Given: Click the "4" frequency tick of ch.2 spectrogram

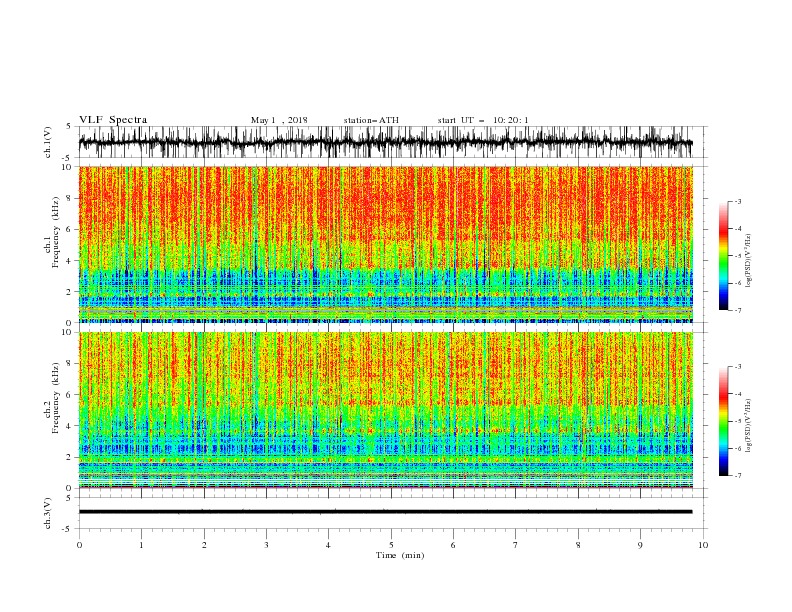Looking at the screenshot, I should click(70, 426).
